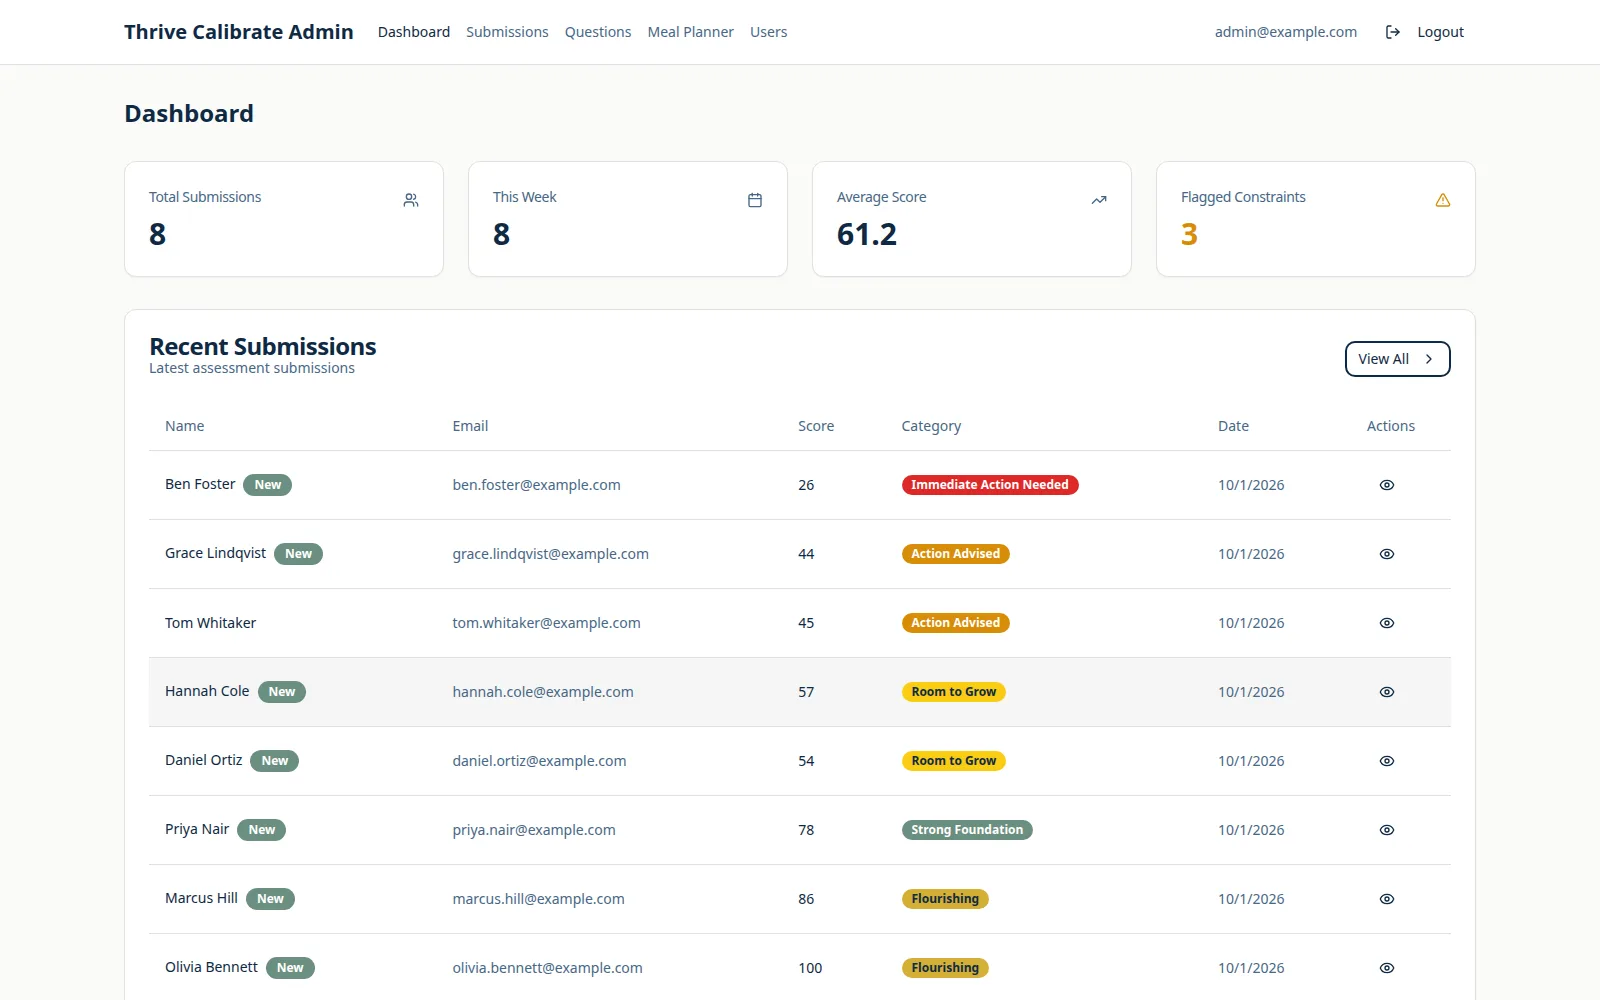Click the score 100 cell

[810, 968]
